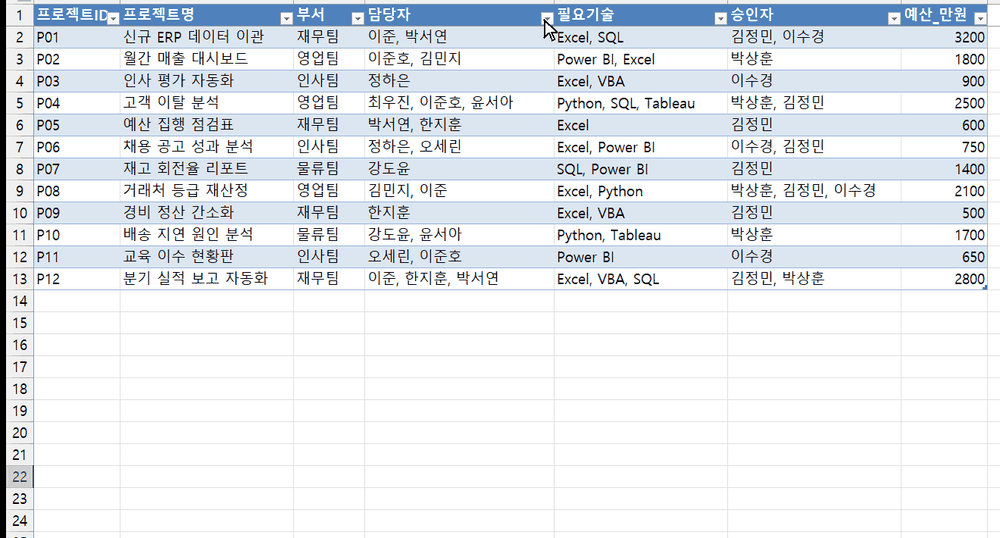Select the budget cell 3200
The image size is (1000, 538).
tap(945, 37)
